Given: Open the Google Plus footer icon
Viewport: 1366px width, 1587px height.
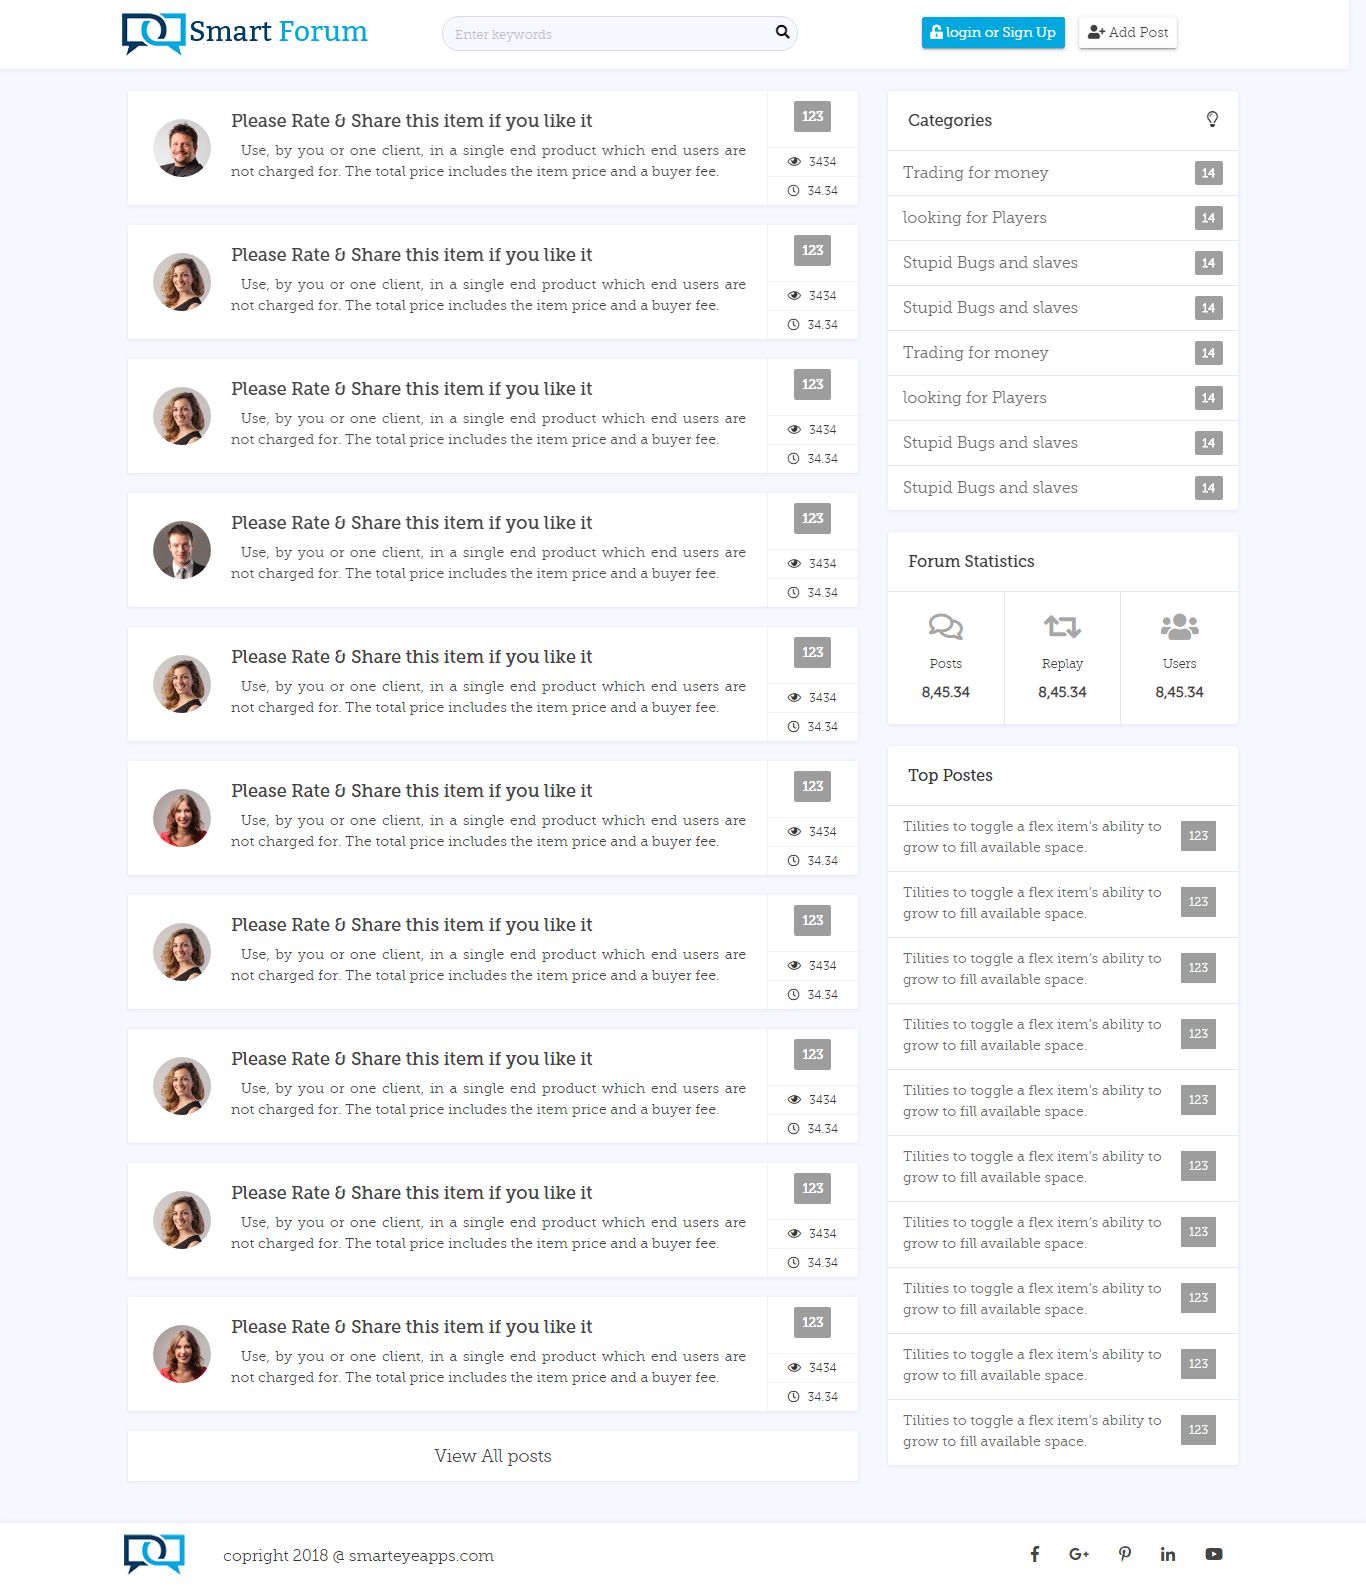Looking at the screenshot, I should 1079,1554.
